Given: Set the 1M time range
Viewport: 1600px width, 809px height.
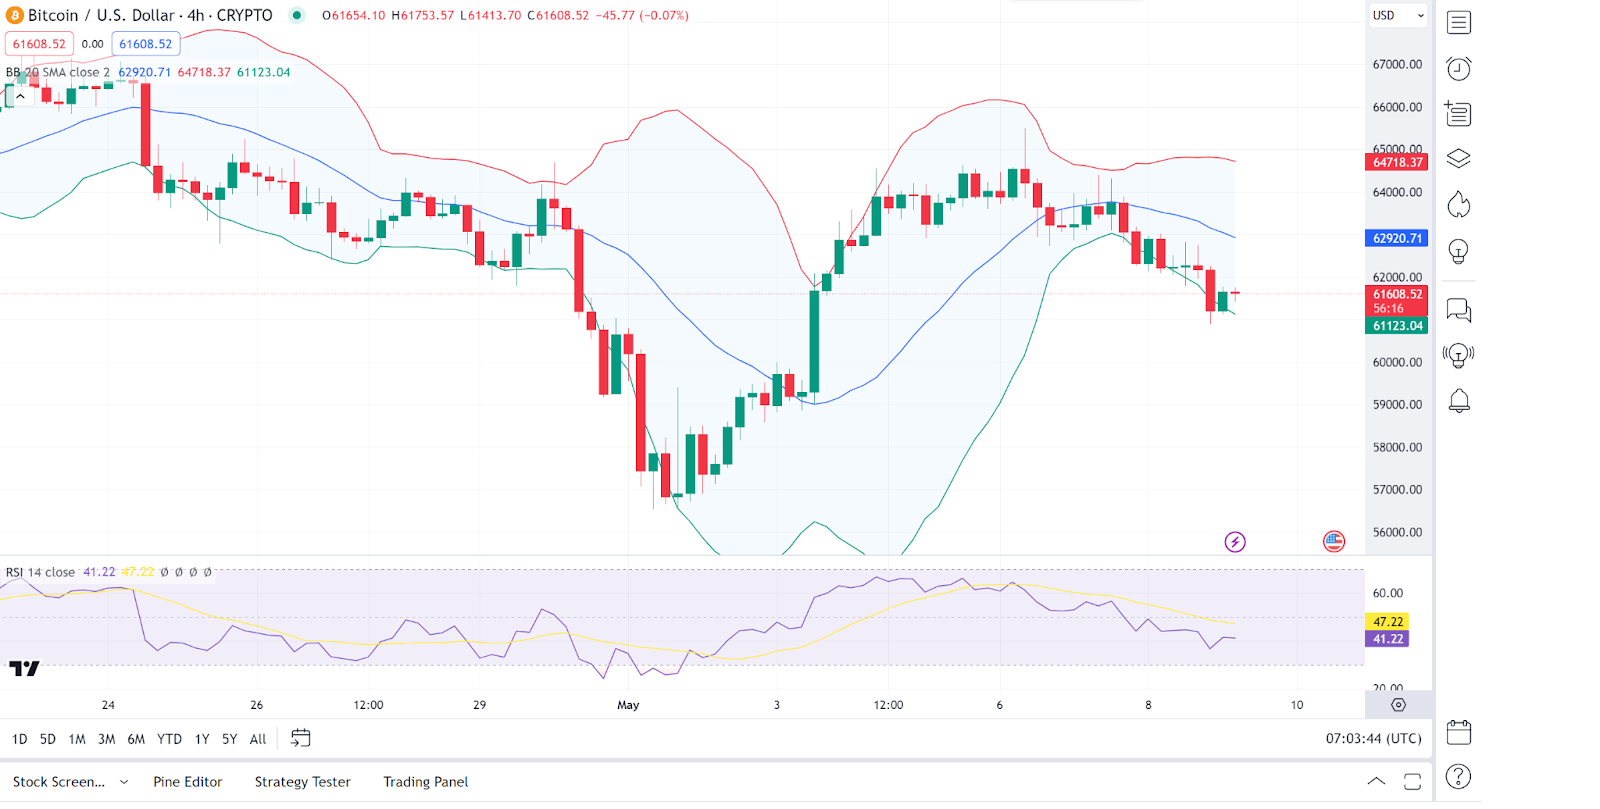Looking at the screenshot, I should pyautogui.click(x=76, y=739).
